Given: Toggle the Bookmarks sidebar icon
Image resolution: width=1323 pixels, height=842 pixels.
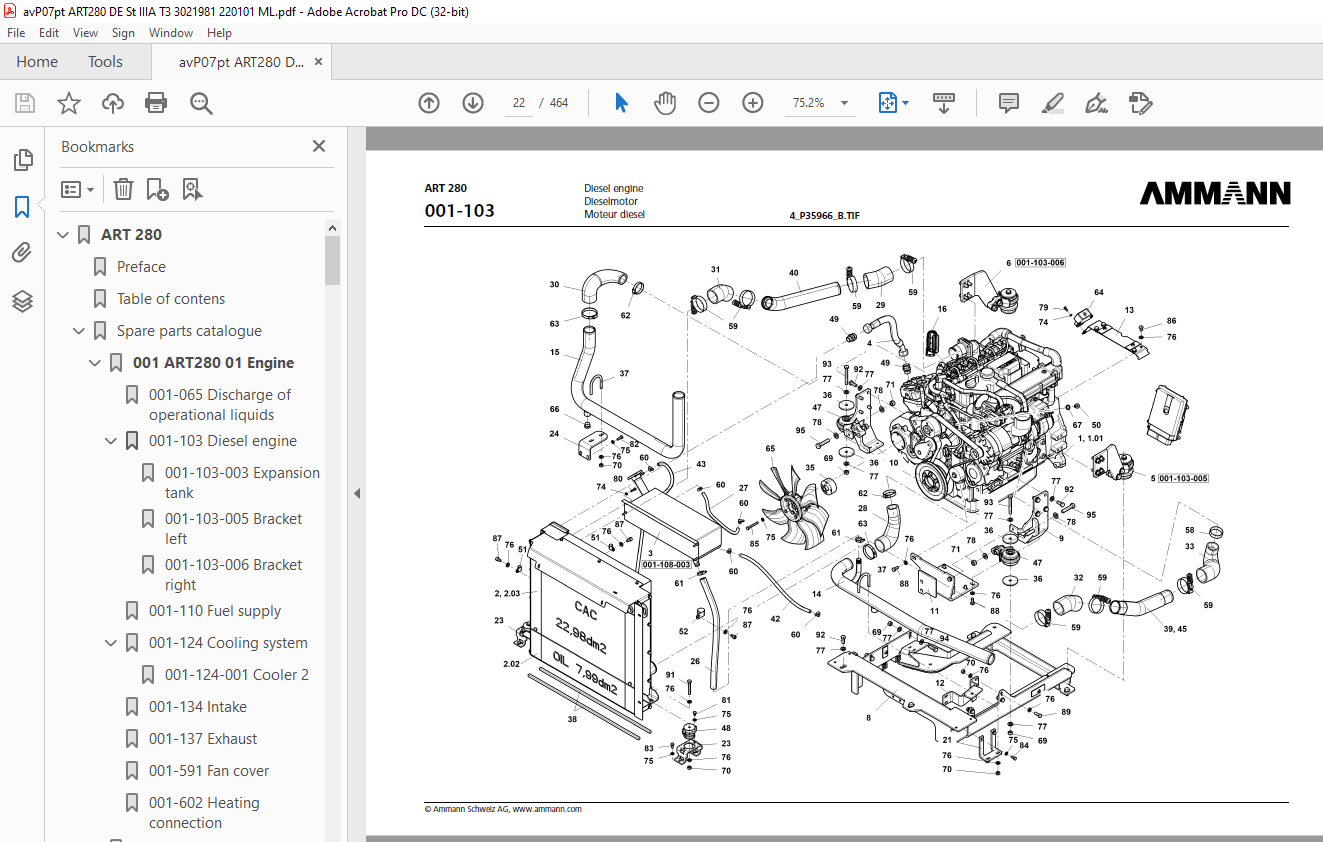Looking at the screenshot, I should 22,207.
